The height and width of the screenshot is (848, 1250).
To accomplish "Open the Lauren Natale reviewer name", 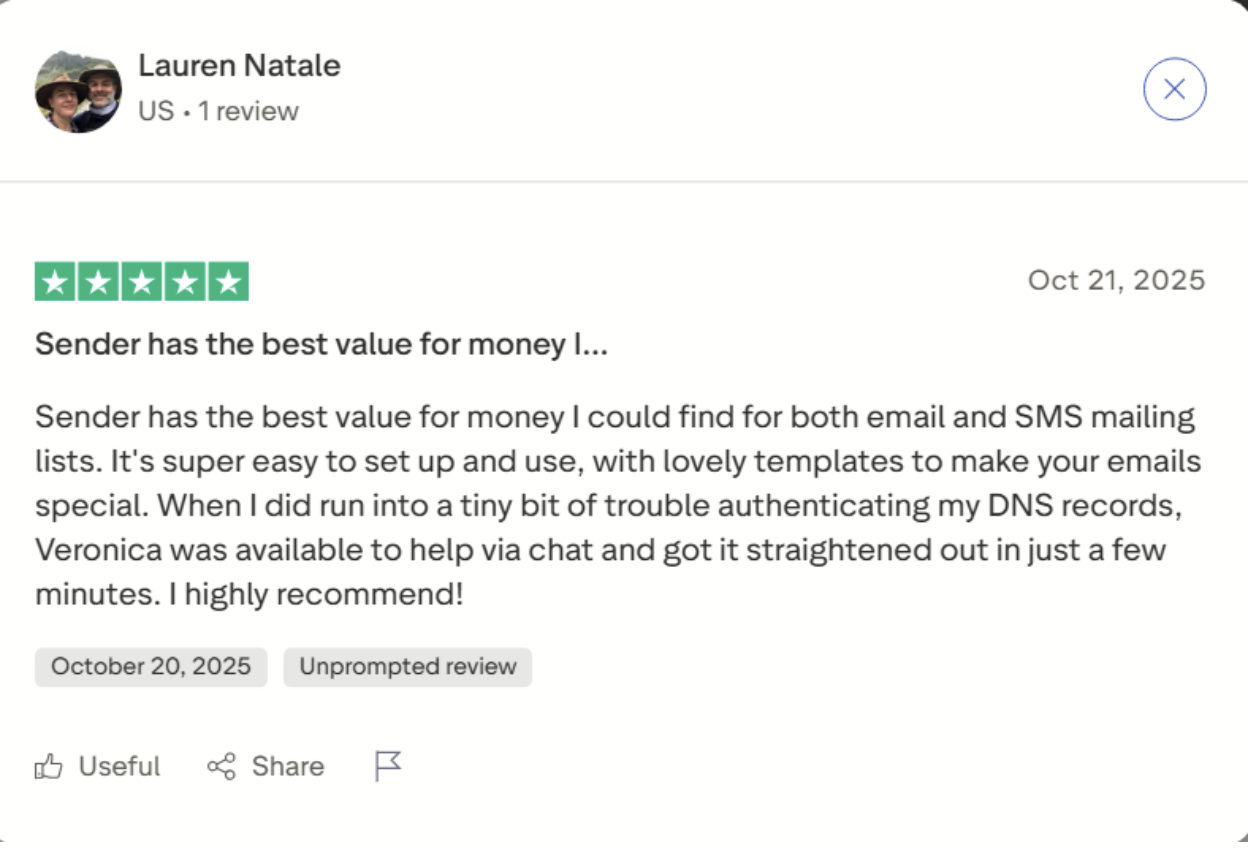I will [x=239, y=66].
